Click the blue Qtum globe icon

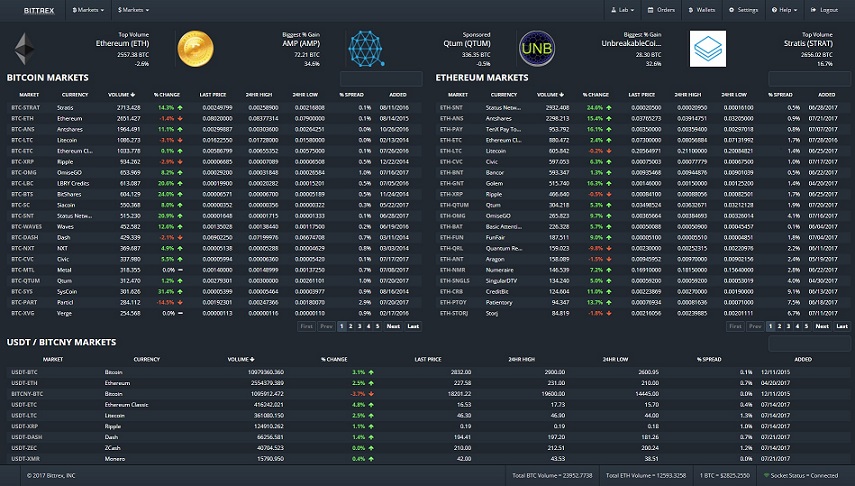[x=366, y=49]
